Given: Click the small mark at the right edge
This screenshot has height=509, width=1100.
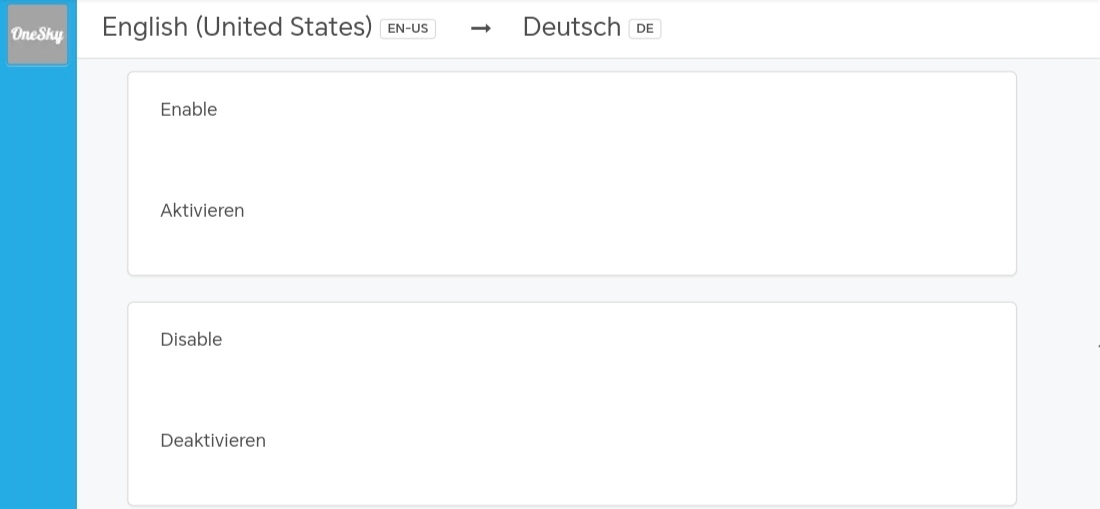Looking at the screenshot, I should tap(1097, 347).
